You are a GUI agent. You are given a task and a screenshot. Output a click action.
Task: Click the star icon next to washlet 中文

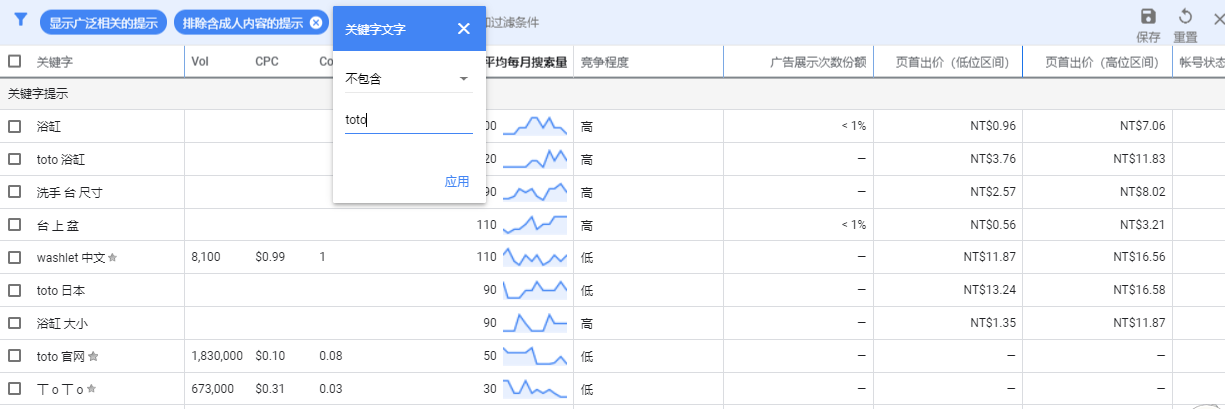[113, 258]
